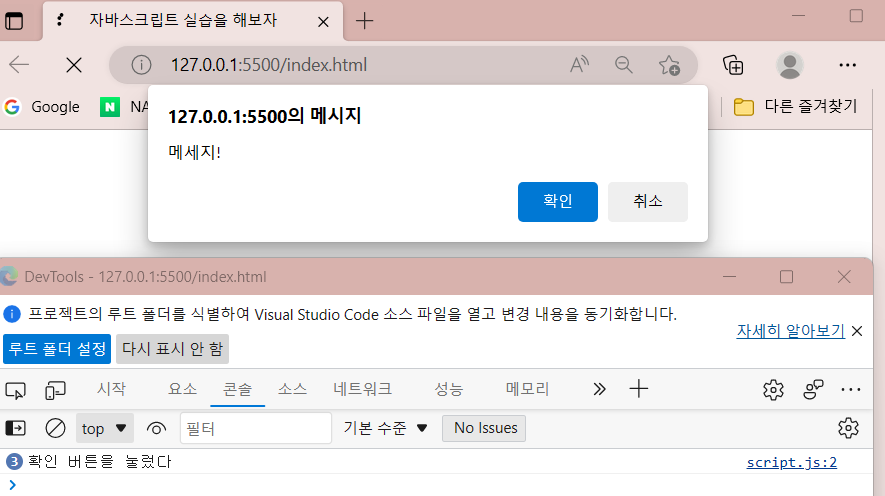Select the 콘솔 tab
The height and width of the screenshot is (496, 885).
[x=238, y=389]
